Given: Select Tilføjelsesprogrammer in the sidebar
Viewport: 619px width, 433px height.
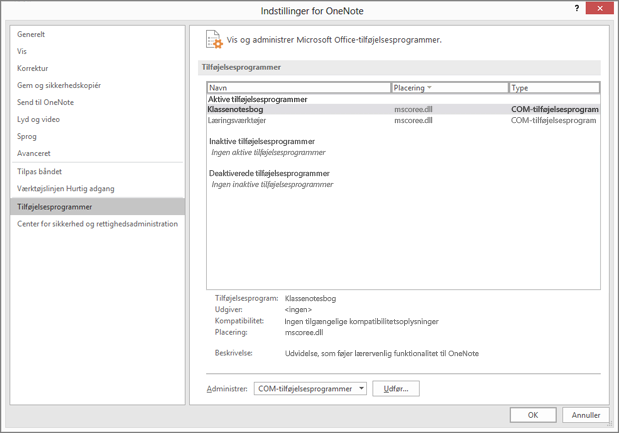Looking at the screenshot, I should click(x=98, y=207).
